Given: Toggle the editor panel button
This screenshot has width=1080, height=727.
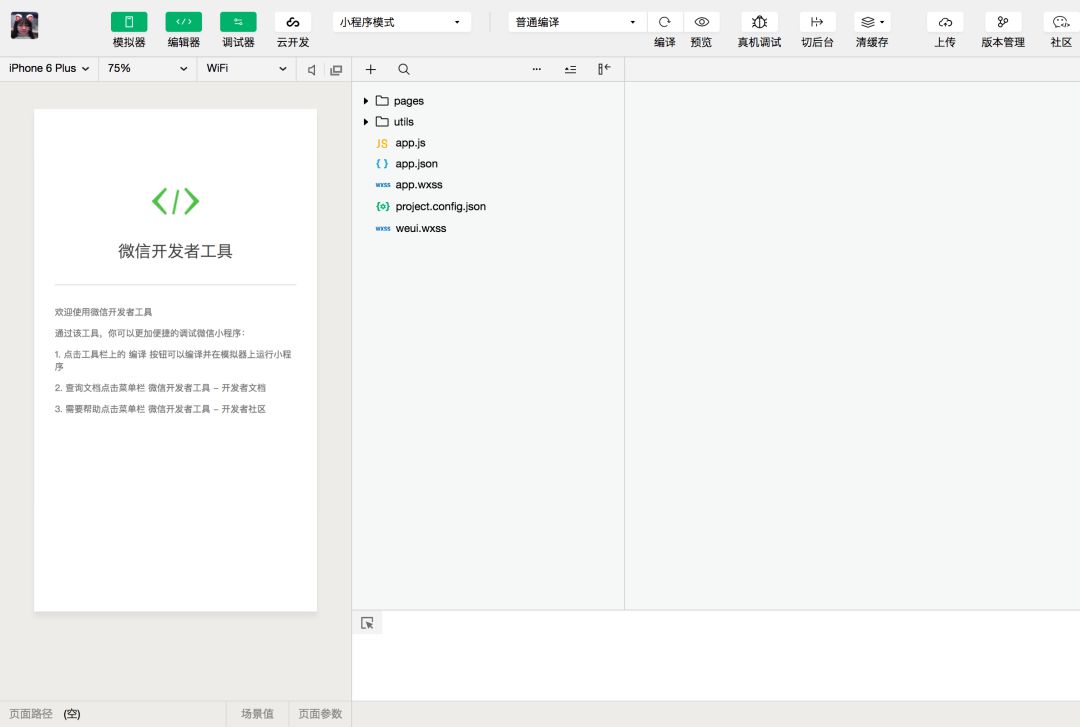Looking at the screenshot, I should pos(183,22).
